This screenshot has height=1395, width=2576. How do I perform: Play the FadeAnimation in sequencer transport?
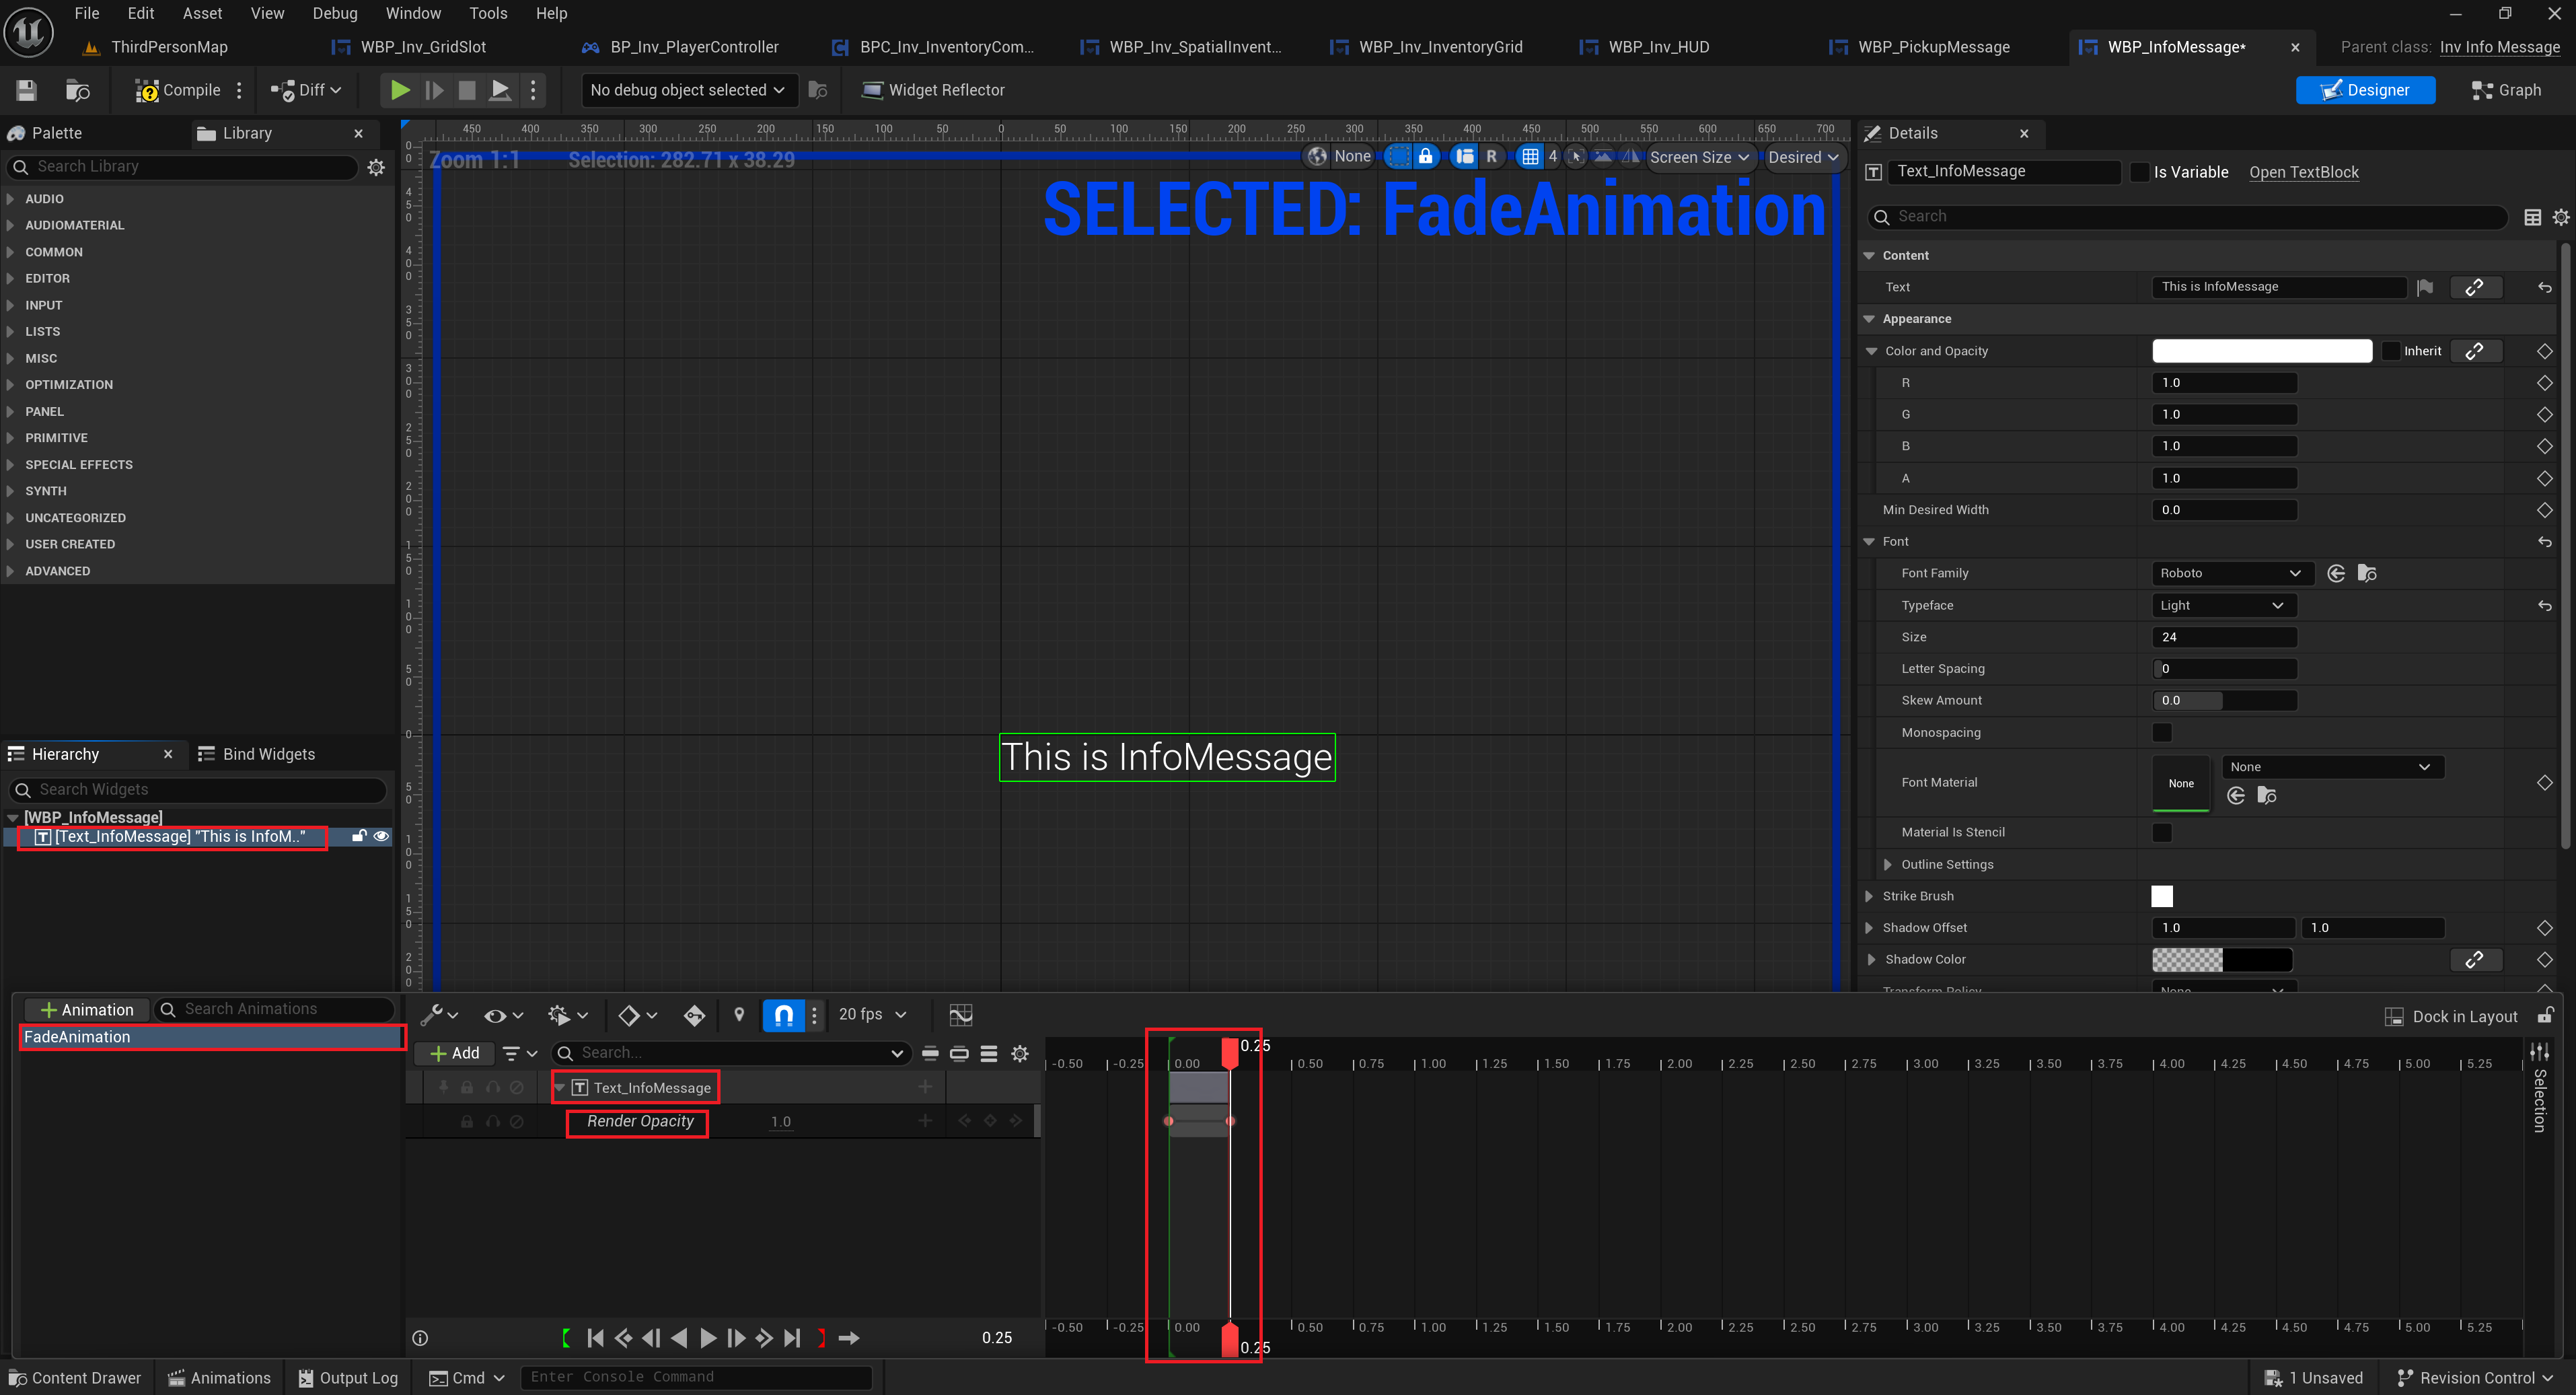tap(708, 1338)
